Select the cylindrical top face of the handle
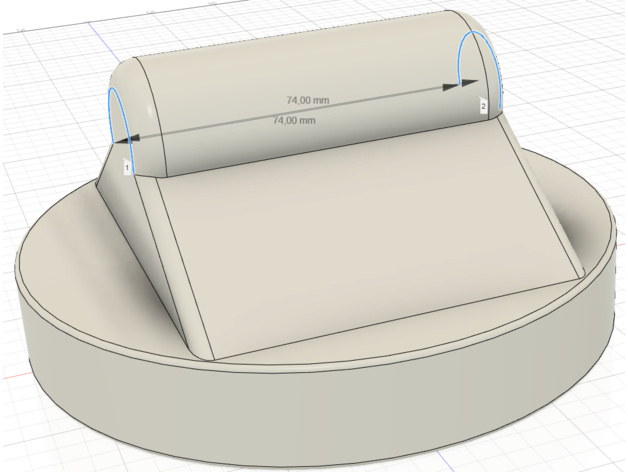628x472 pixels. 300,70
